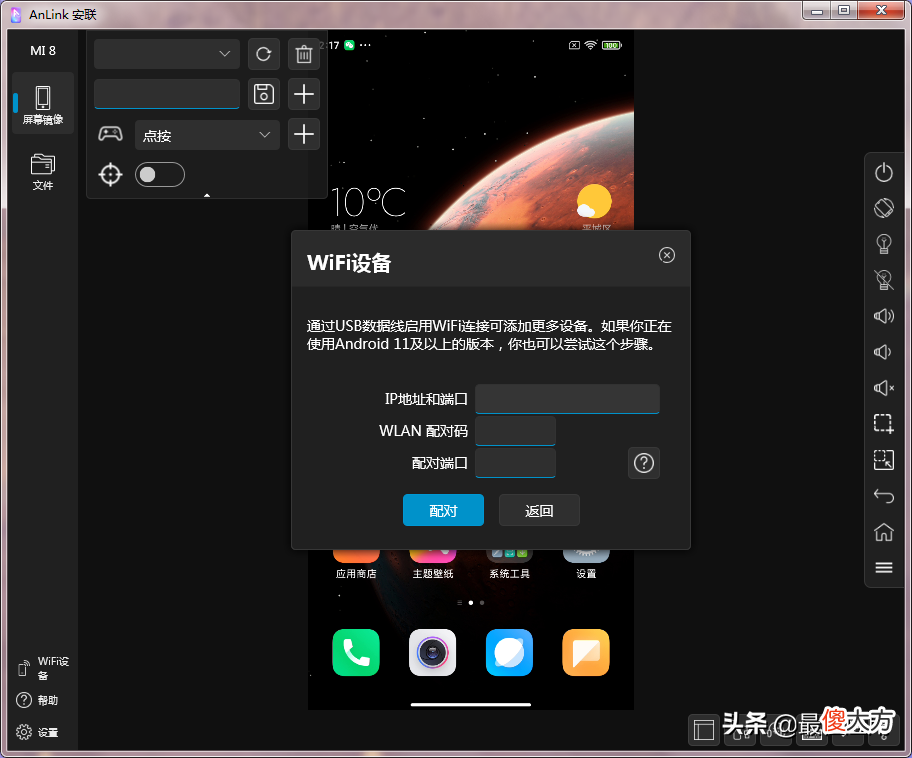Focus the IP地址和端口 input field
Screen dimensions: 912x758
point(567,399)
